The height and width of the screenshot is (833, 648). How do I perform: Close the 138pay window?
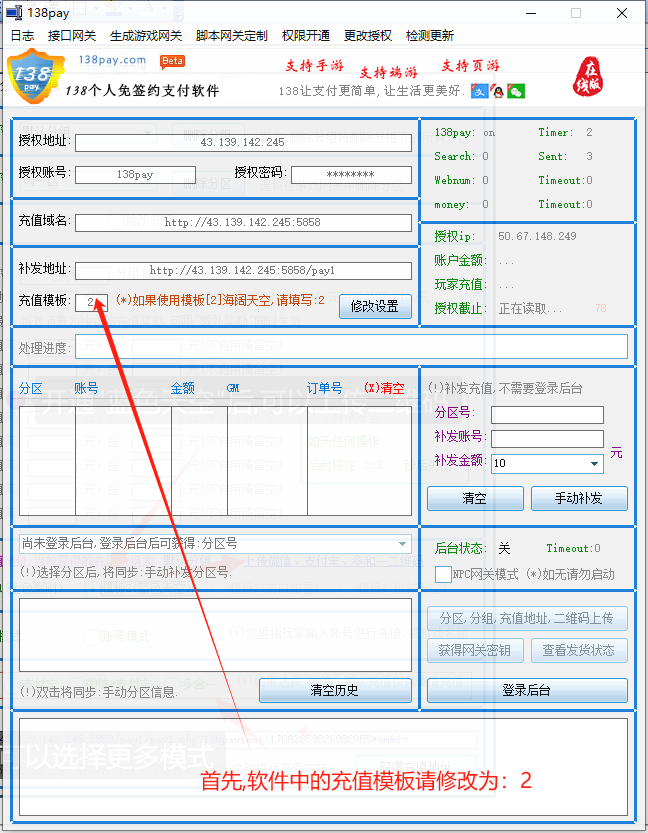click(x=622, y=13)
